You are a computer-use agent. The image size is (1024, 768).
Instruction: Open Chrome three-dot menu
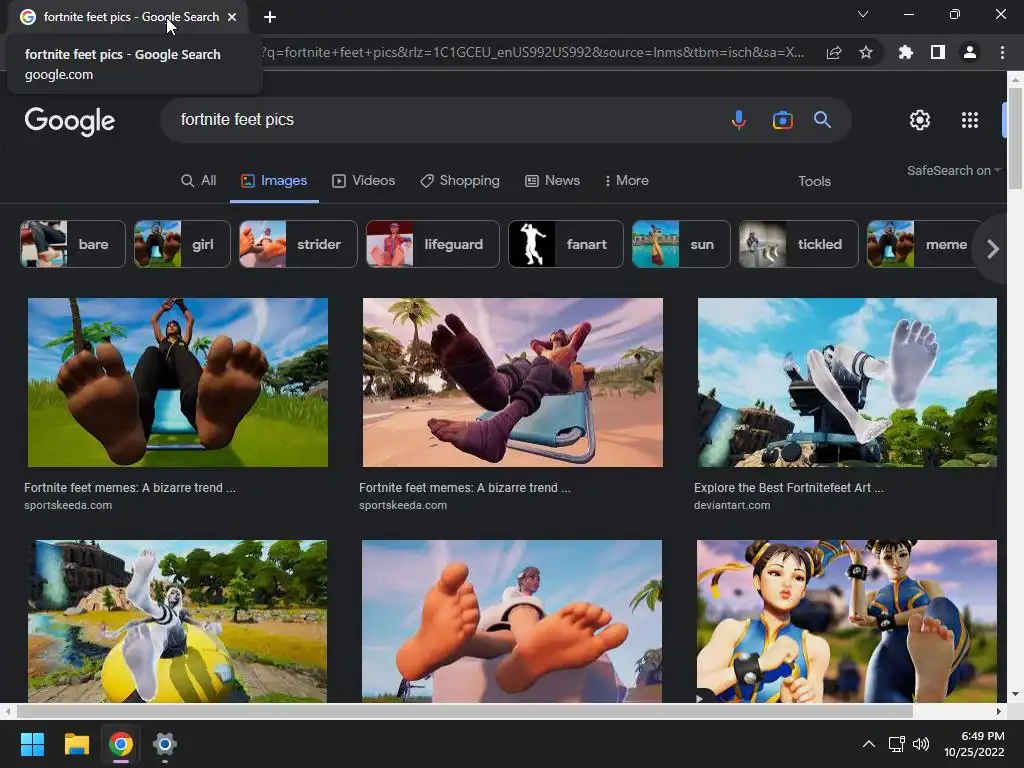click(1002, 52)
